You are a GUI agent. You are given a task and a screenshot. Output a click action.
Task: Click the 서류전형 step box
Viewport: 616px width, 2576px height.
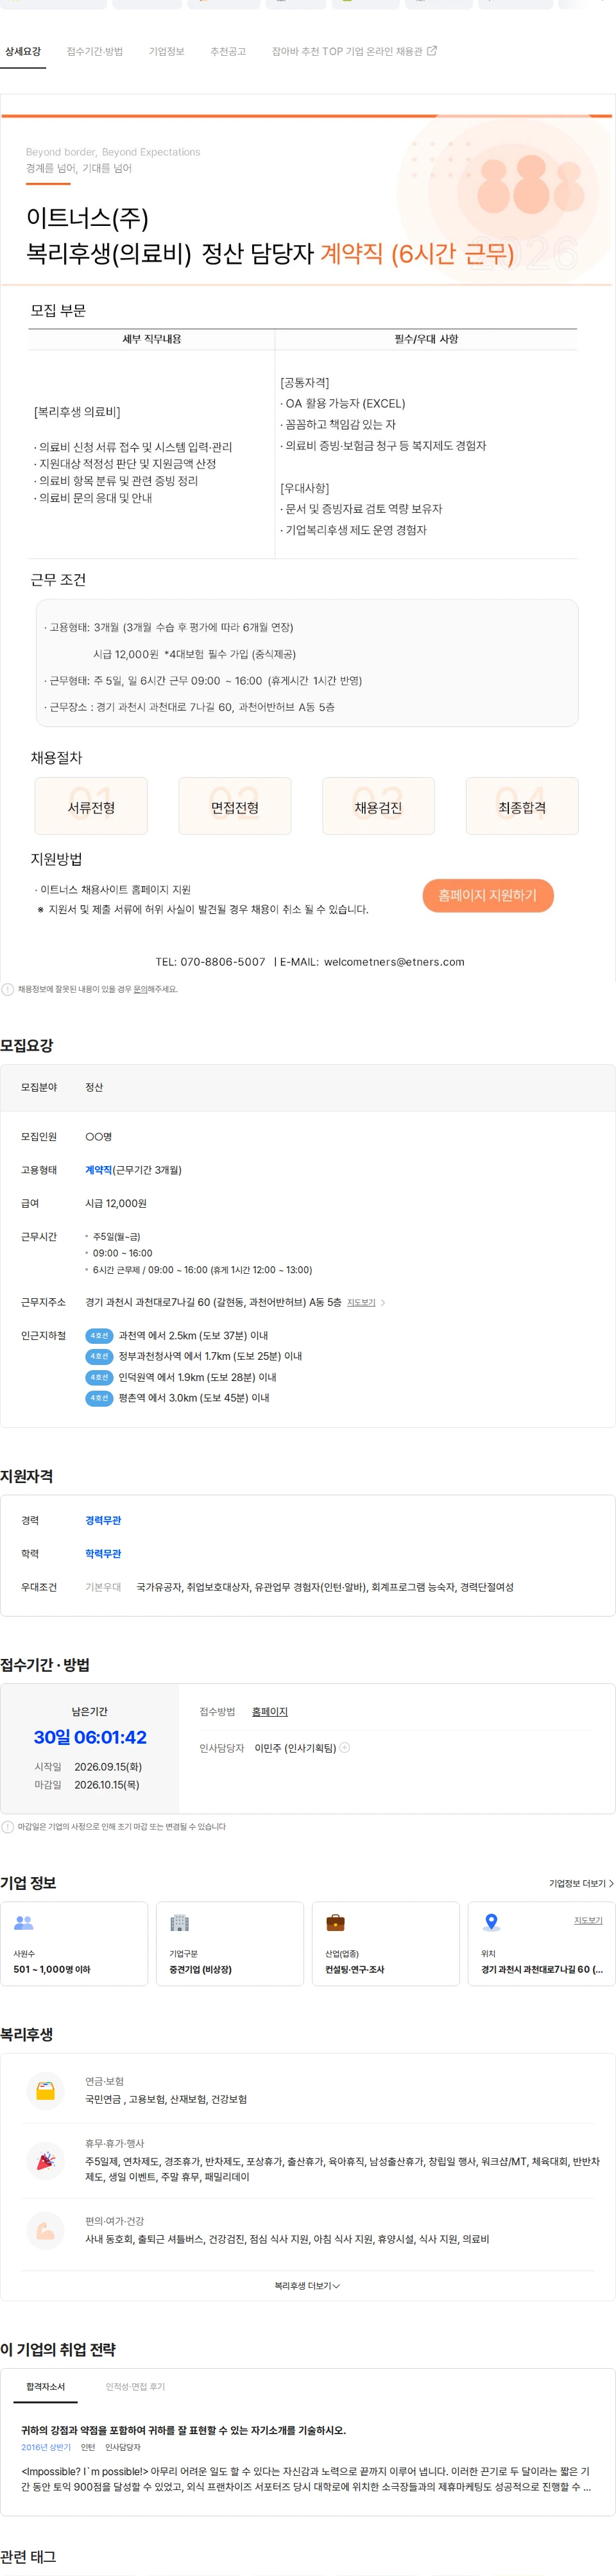point(91,806)
